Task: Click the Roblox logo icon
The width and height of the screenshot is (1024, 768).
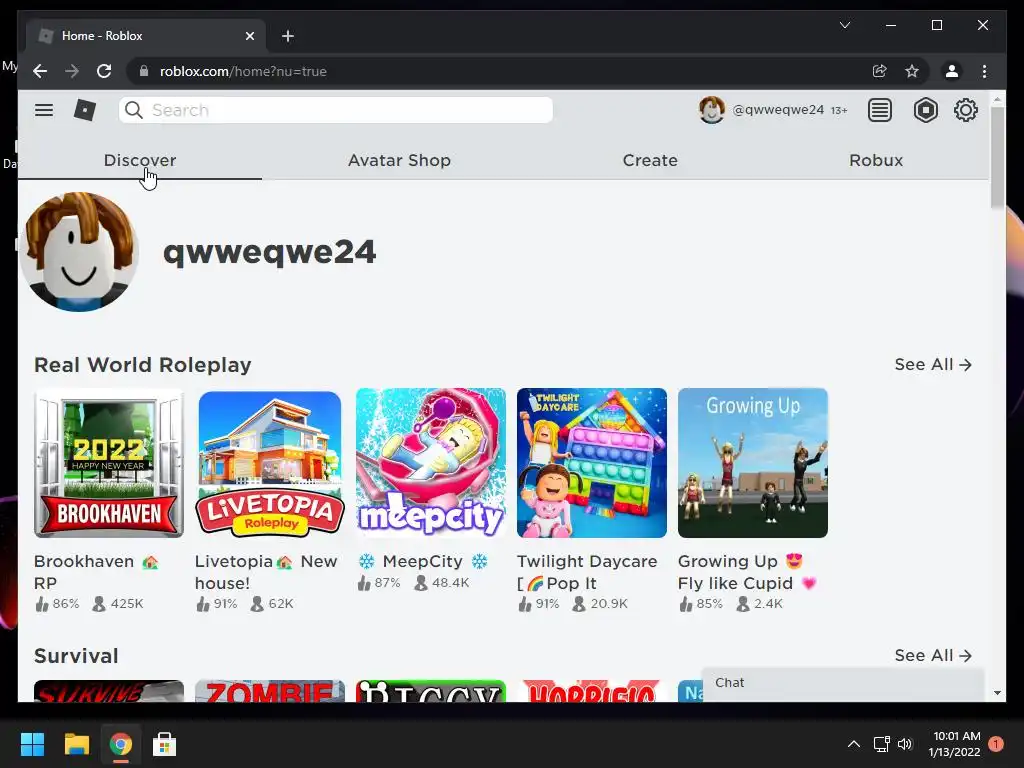Action: [84, 110]
